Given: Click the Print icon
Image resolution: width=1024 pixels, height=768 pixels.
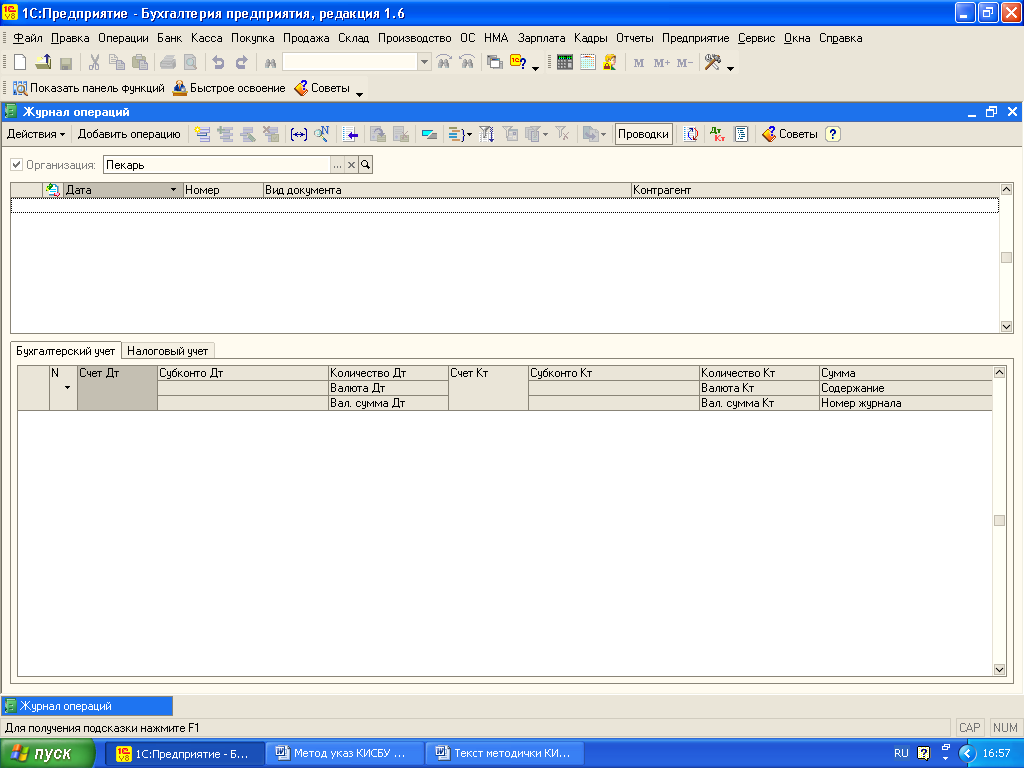Looking at the screenshot, I should 168,63.
